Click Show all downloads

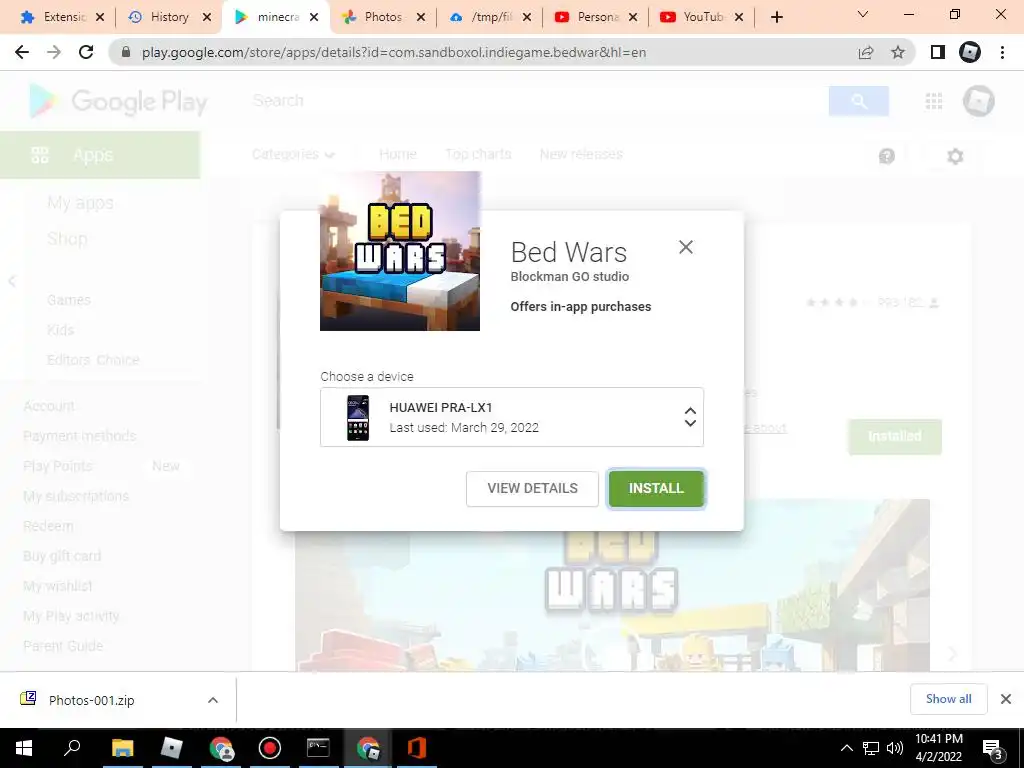click(x=948, y=699)
